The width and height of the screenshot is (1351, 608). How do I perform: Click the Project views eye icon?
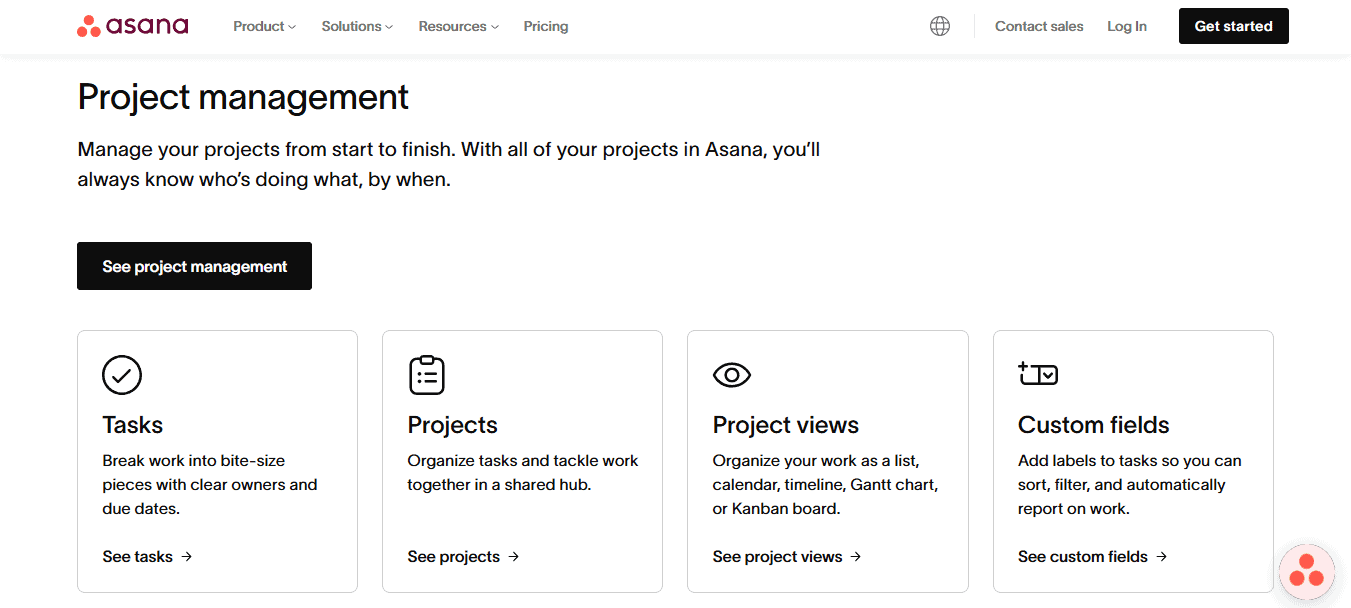[732, 375]
